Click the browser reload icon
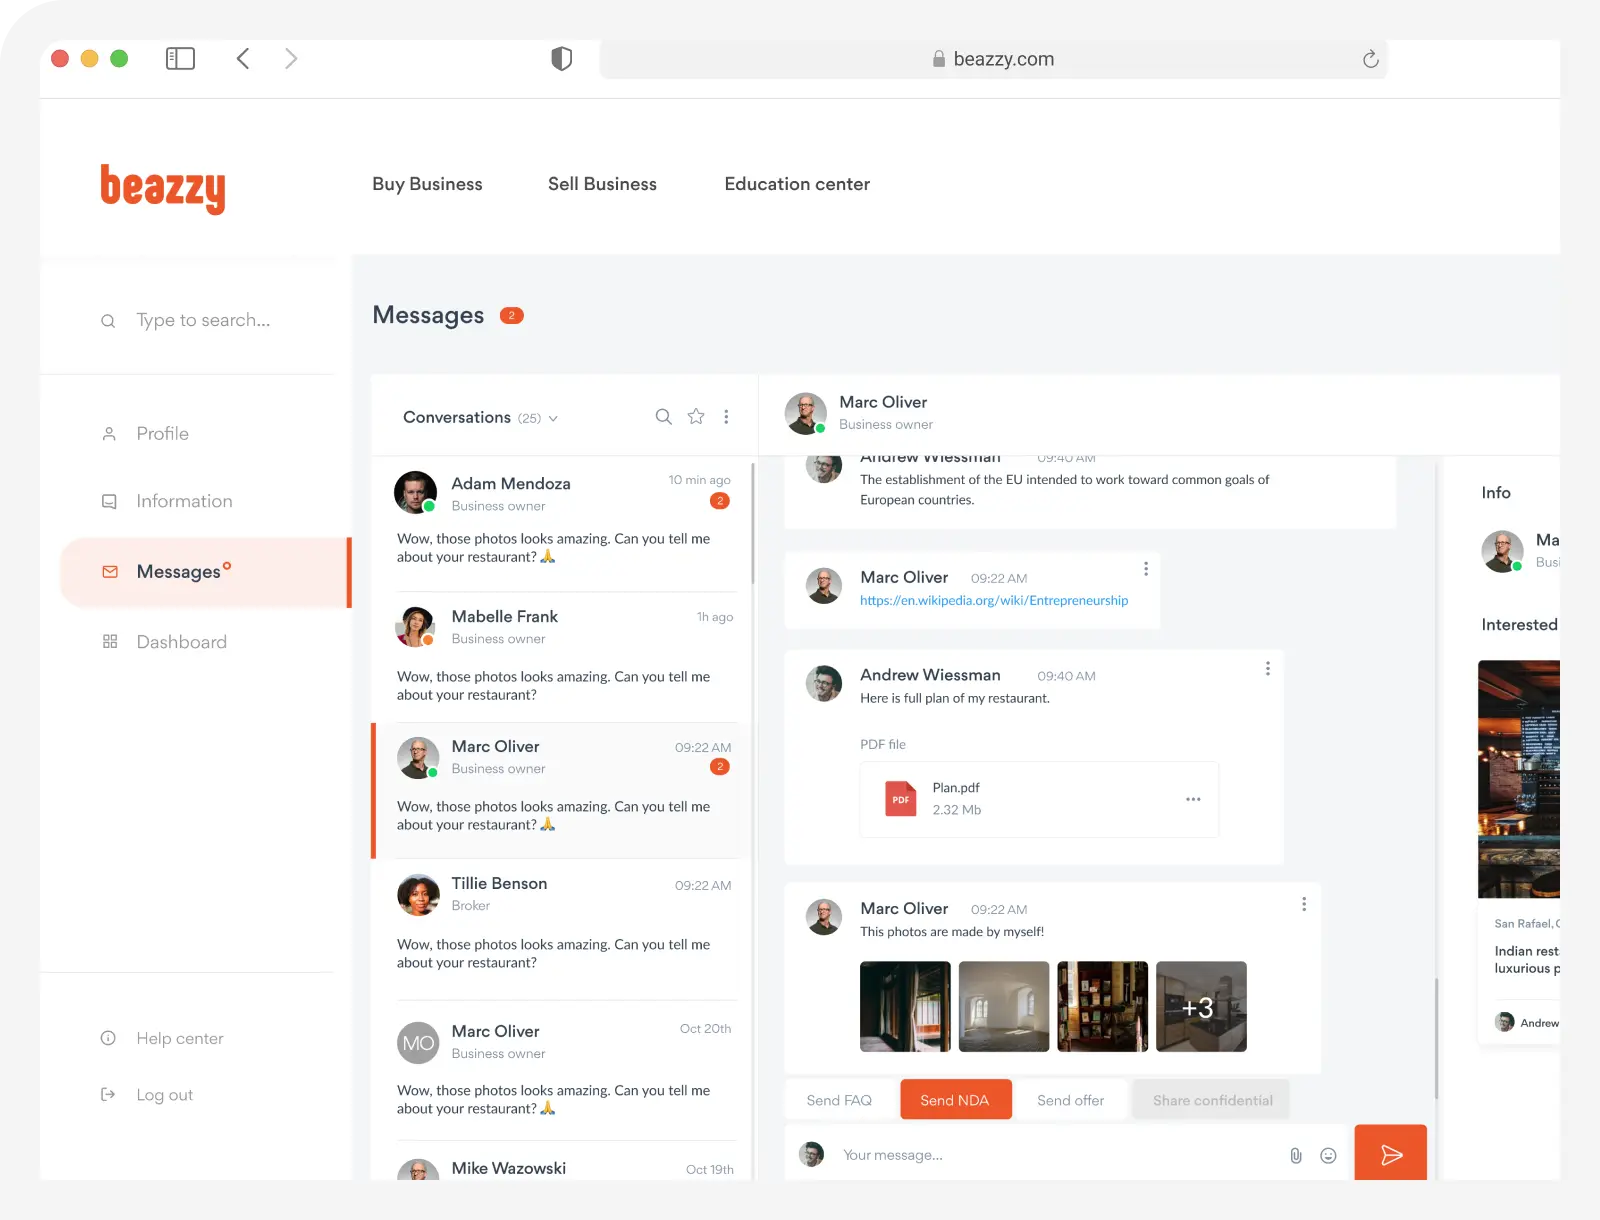Viewport: 1600px width, 1220px height. [x=1370, y=59]
